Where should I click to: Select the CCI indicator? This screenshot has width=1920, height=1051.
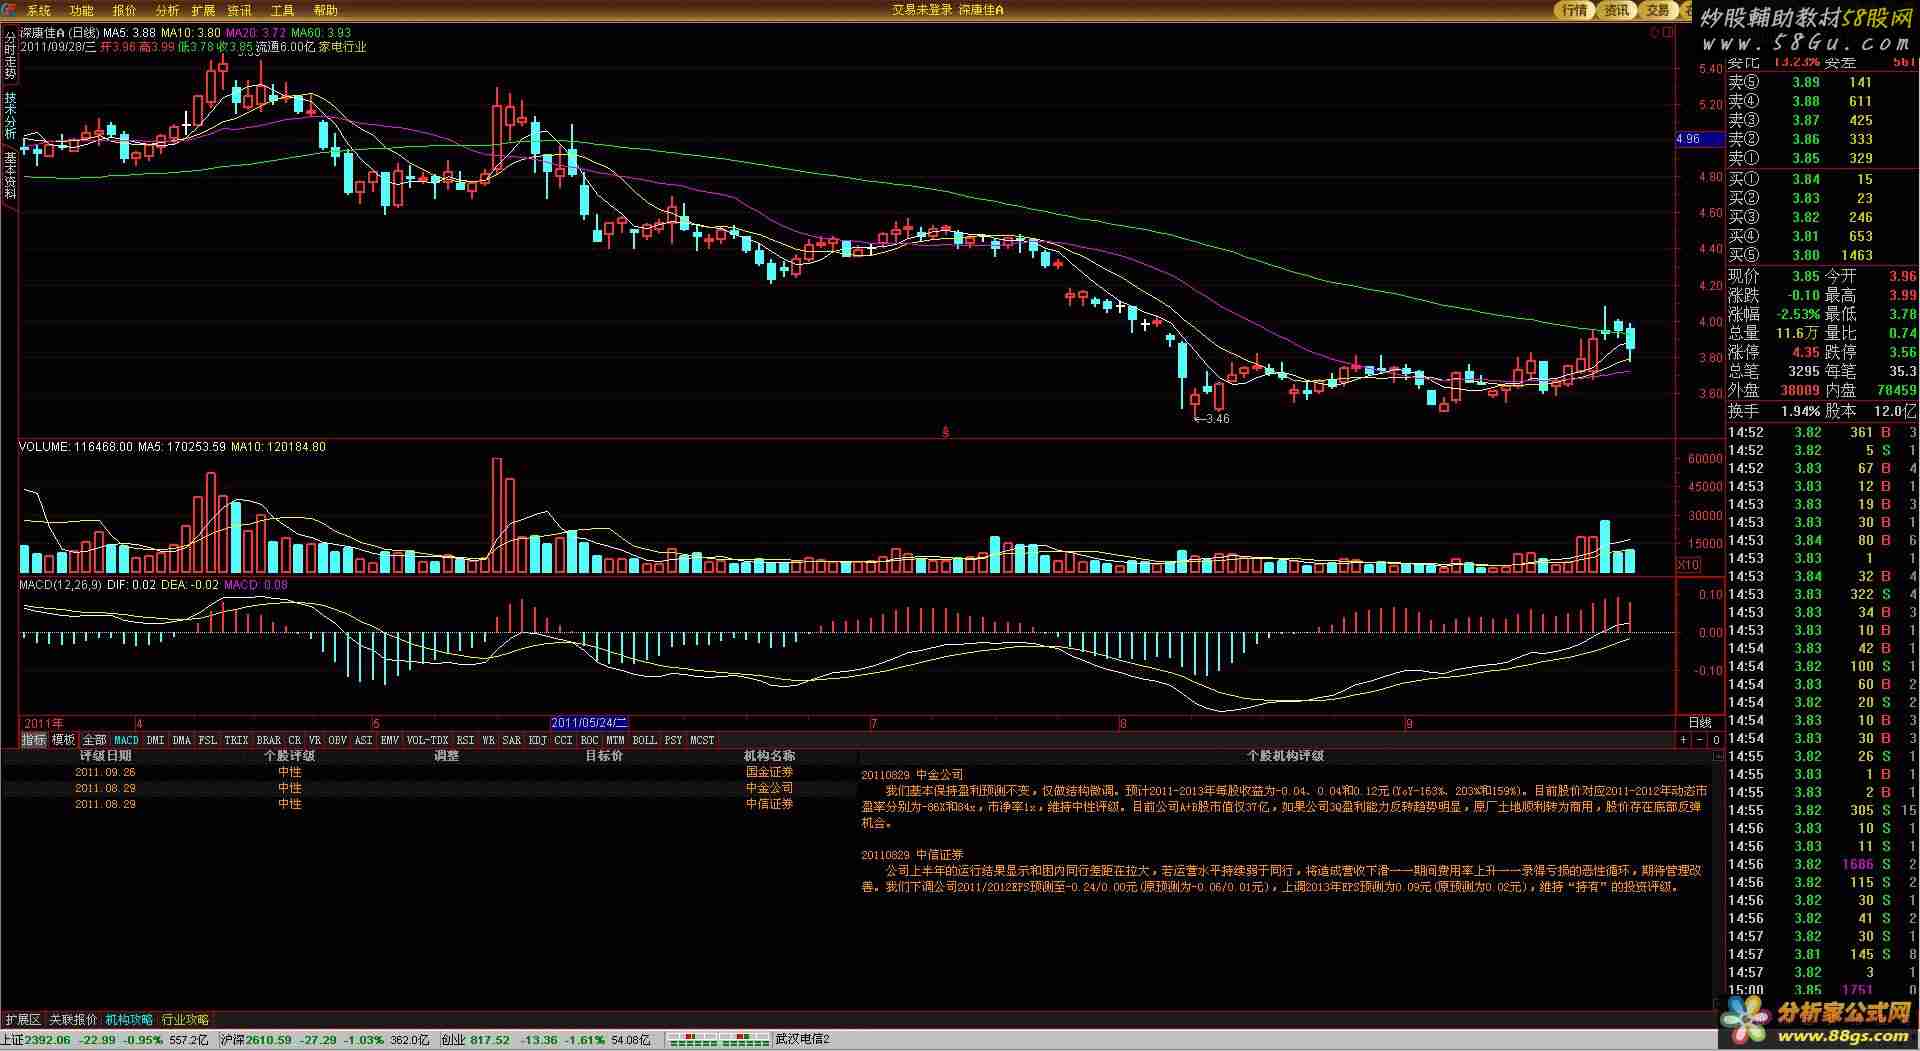coord(563,740)
